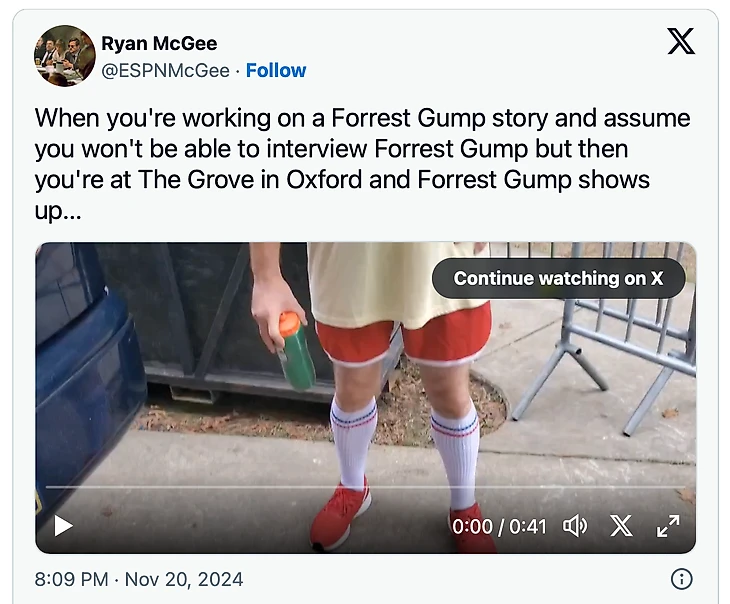Click the X logo in video controls
Screen dimensions: 730x604
[622, 525]
